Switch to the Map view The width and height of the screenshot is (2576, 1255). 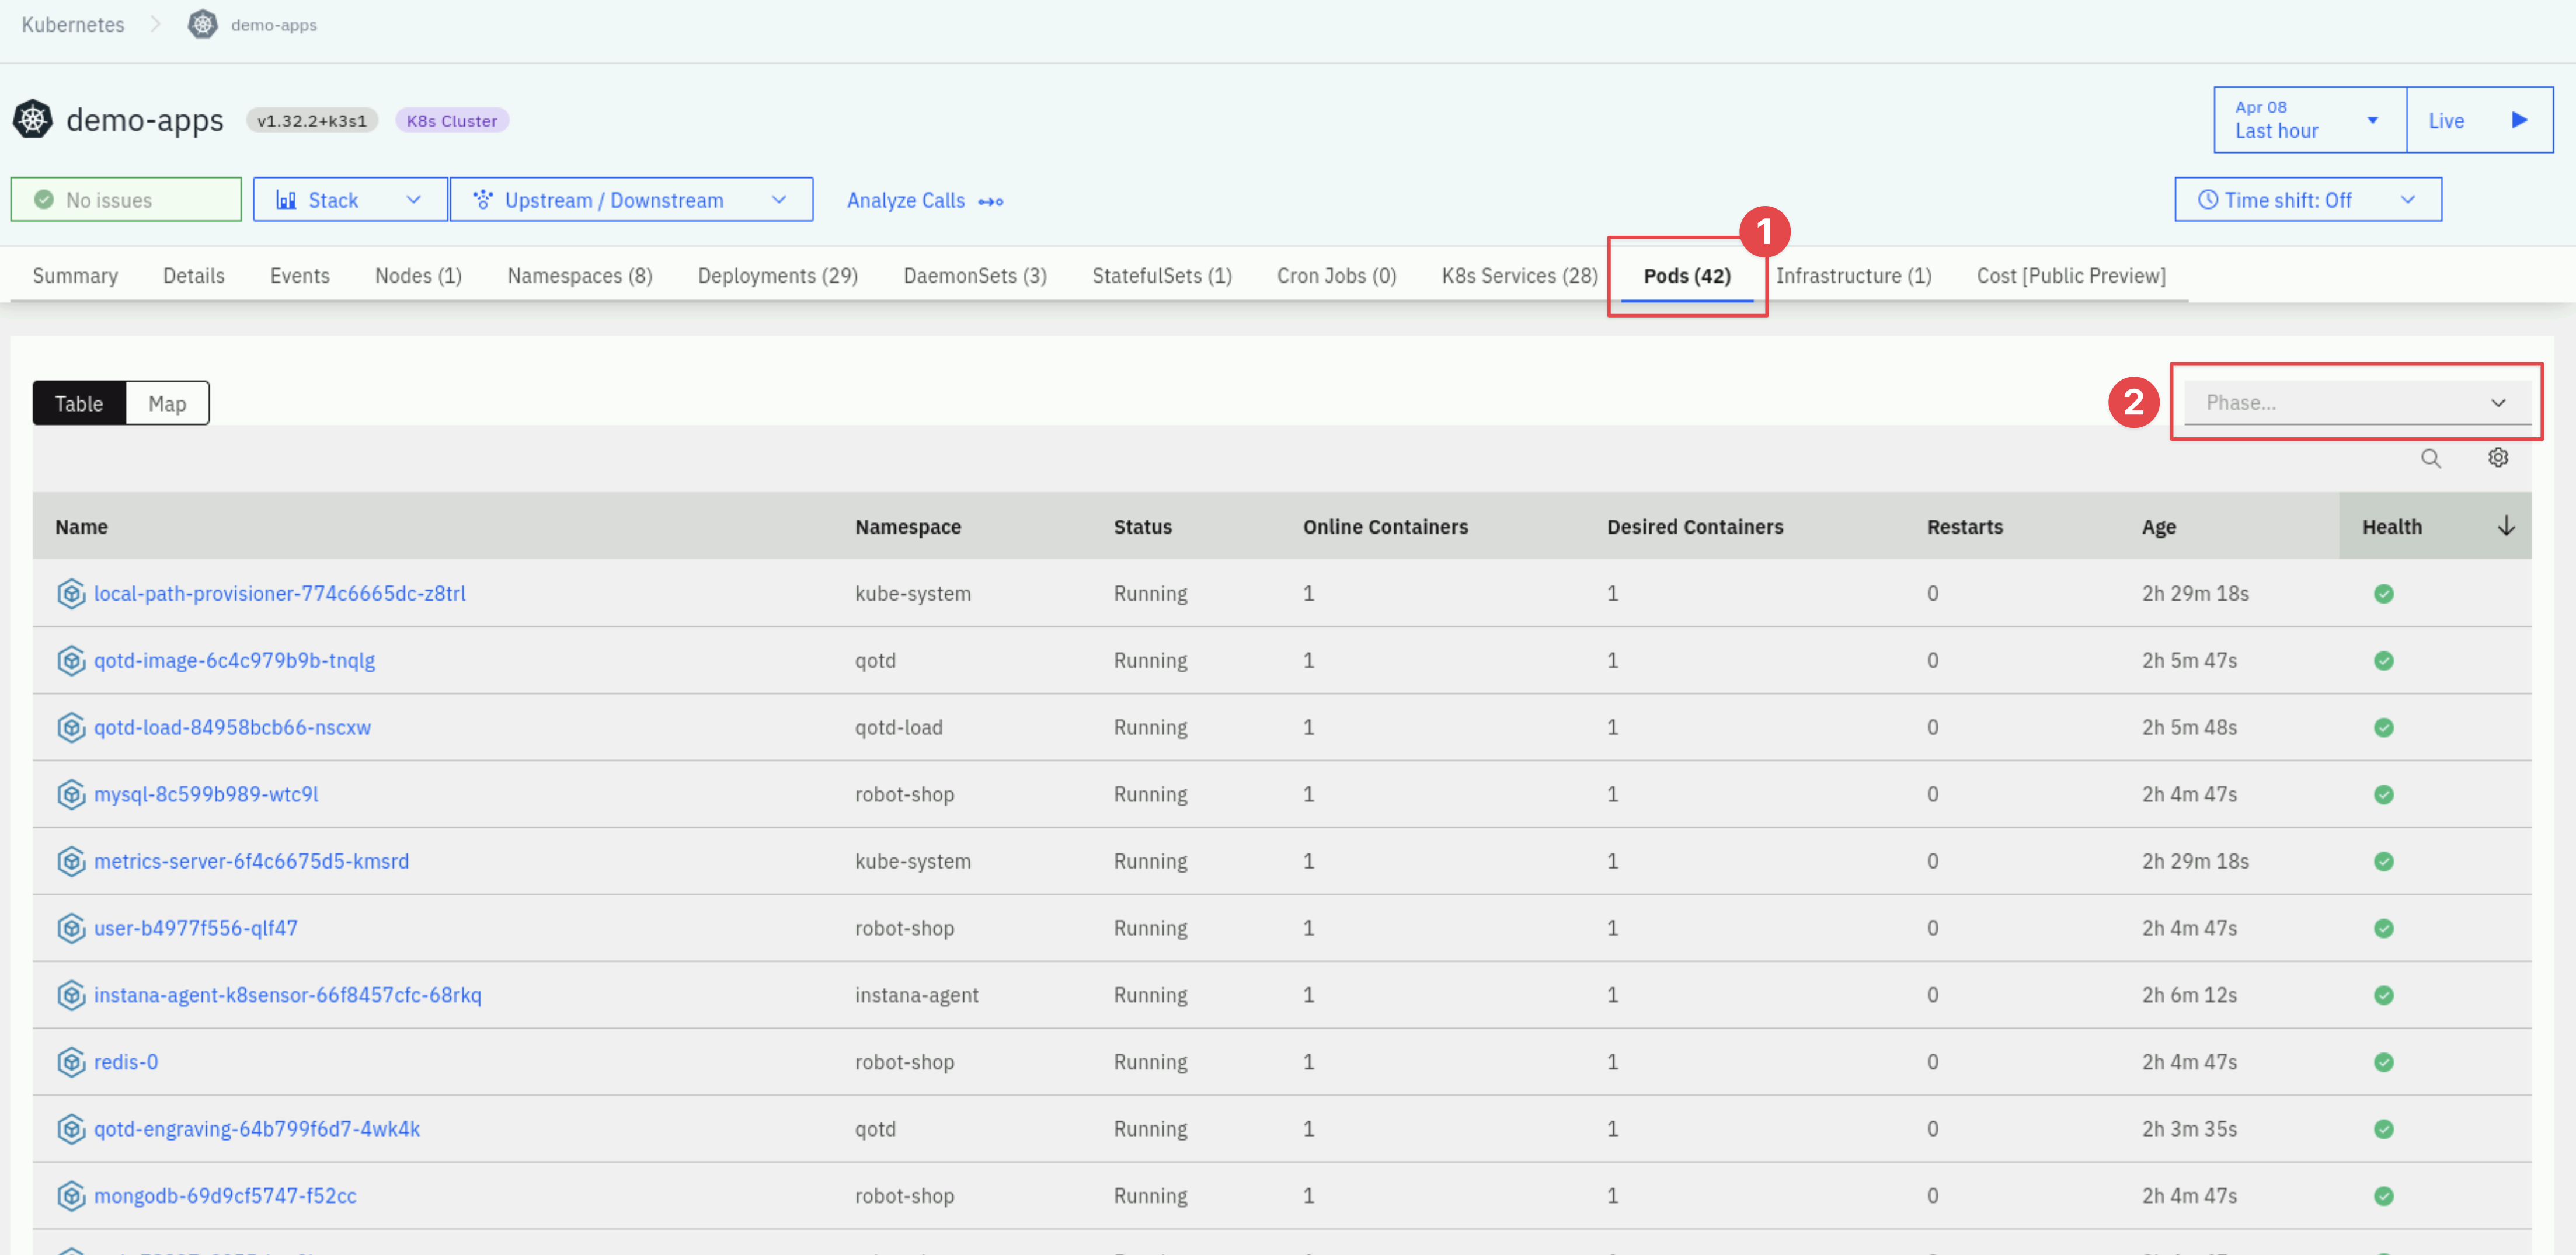click(167, 403)
